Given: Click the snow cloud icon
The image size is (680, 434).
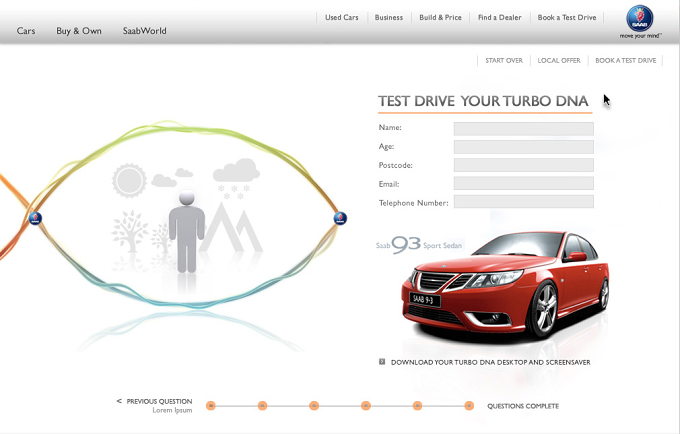Looking at the screenshot, I should pyautogui.click(x=235, y=179).
